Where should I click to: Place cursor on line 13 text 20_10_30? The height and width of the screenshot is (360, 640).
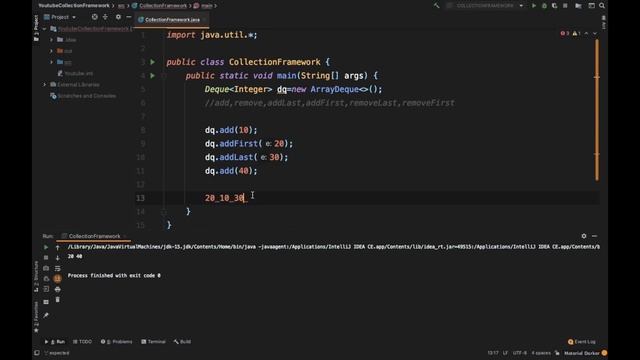coord(225,198)
